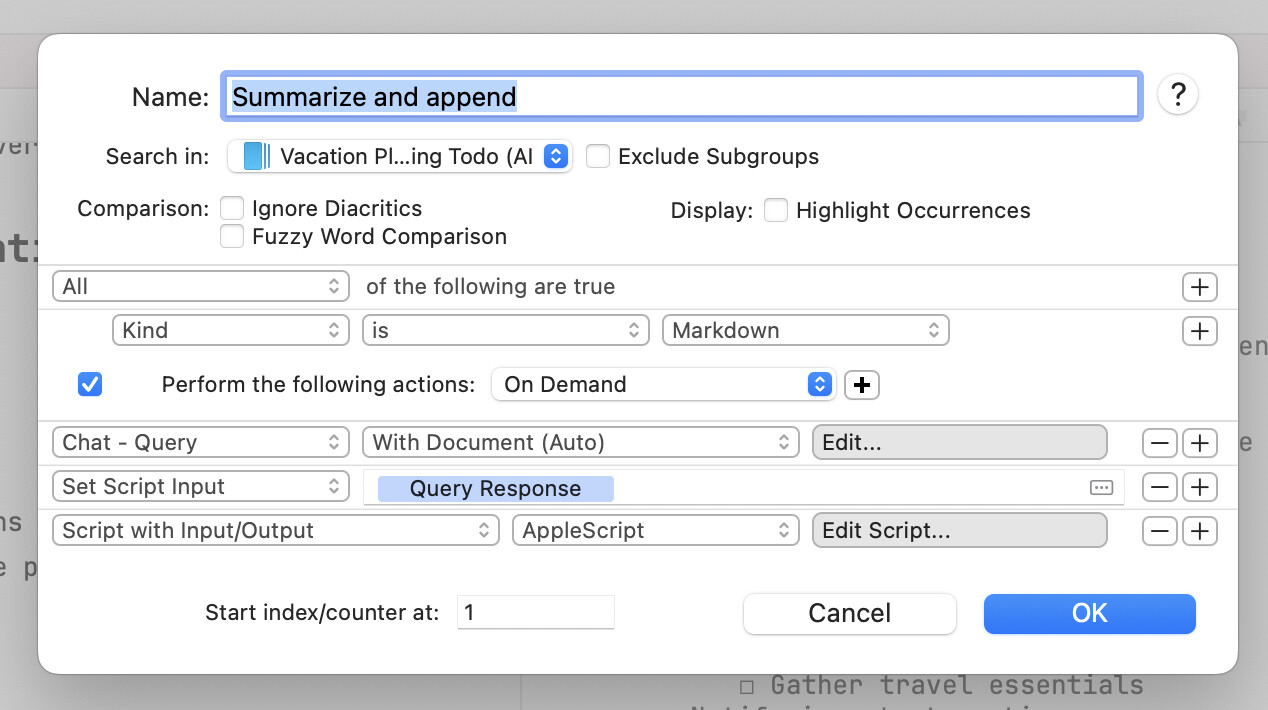Add condition with plus beside 'of the following are true'
This screenshot has width=1268, height=710.
coord(1199,287)
